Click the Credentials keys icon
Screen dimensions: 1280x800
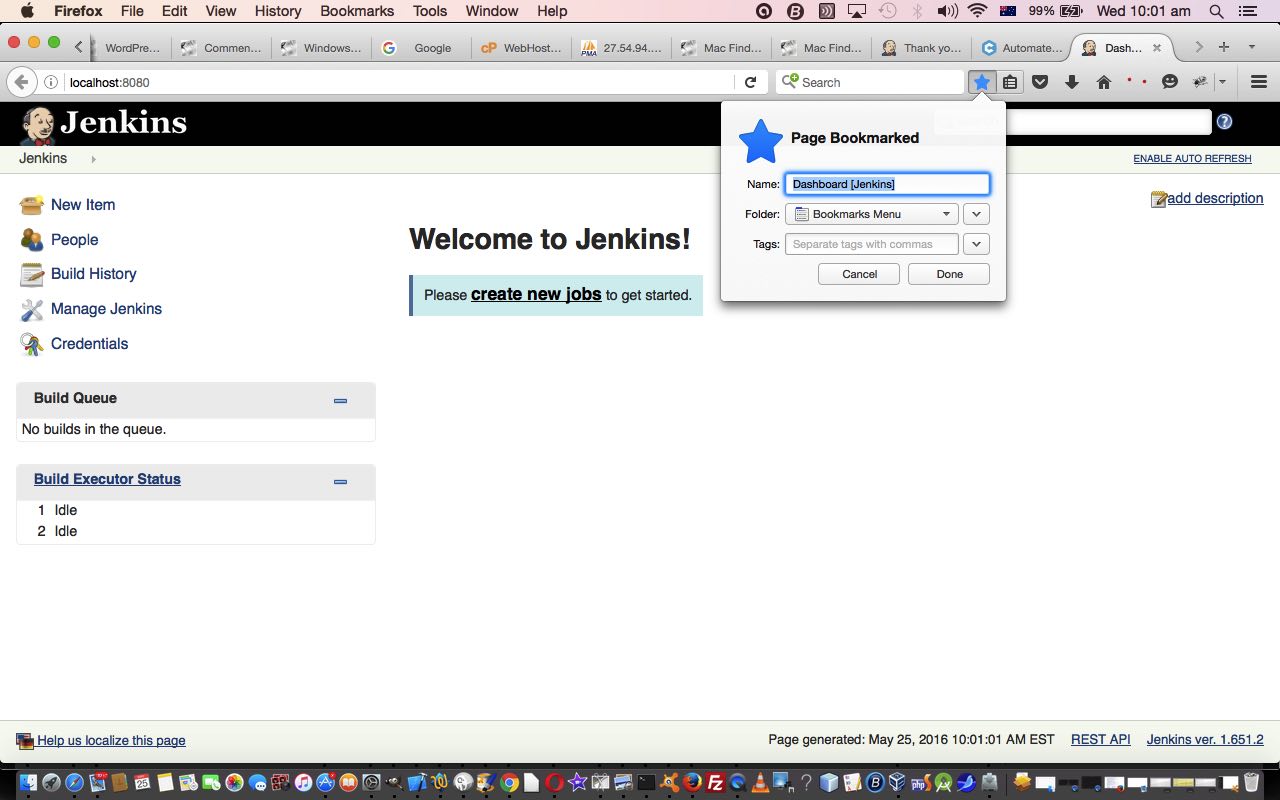point(32,344)
